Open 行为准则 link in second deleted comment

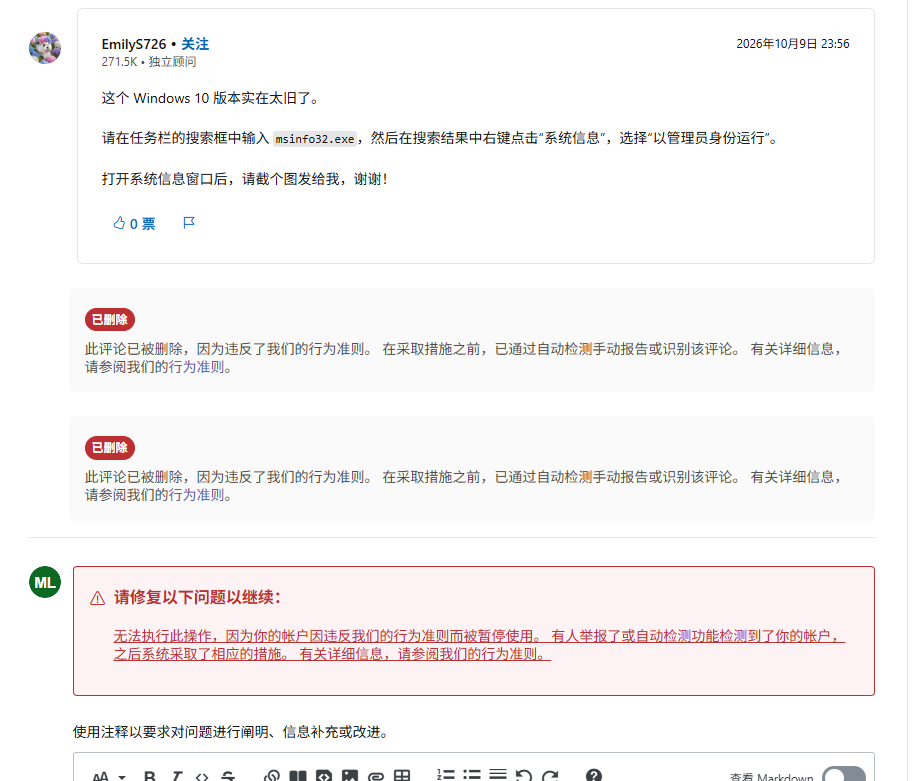coord(196,495)
